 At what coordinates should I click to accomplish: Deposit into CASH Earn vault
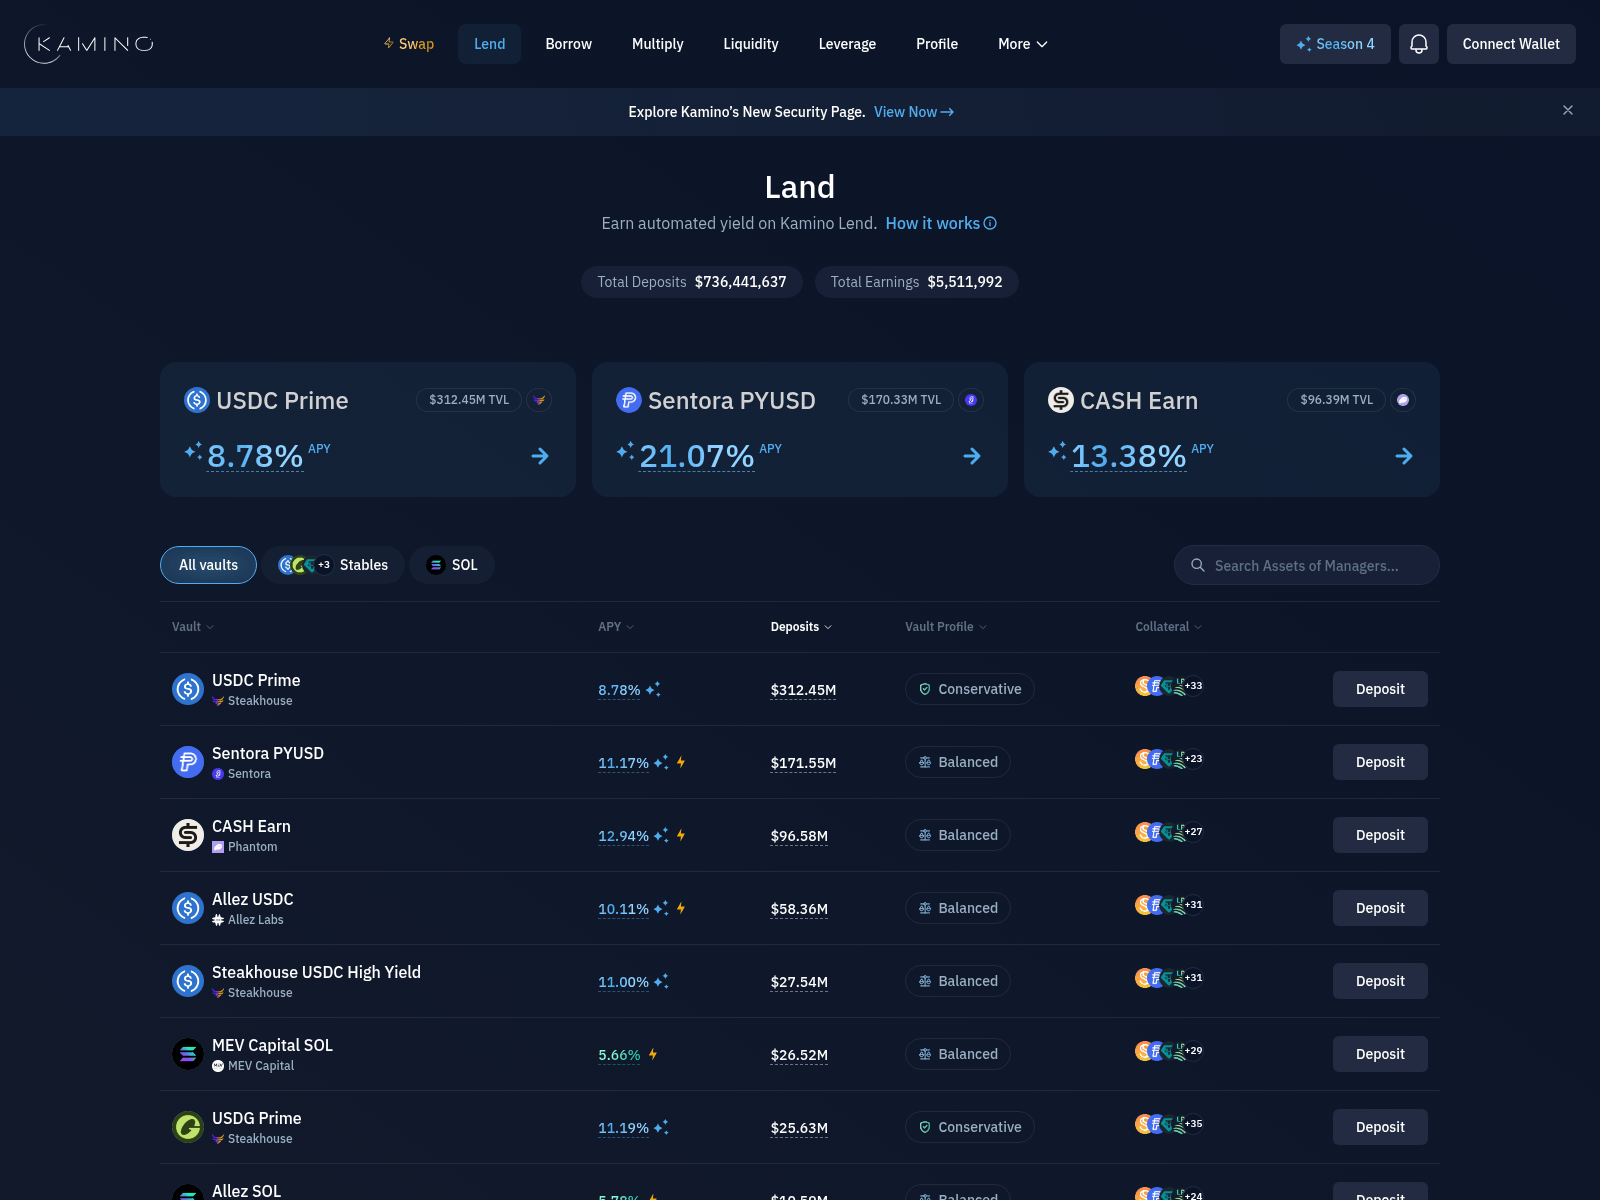click(x=1380, y=835)
